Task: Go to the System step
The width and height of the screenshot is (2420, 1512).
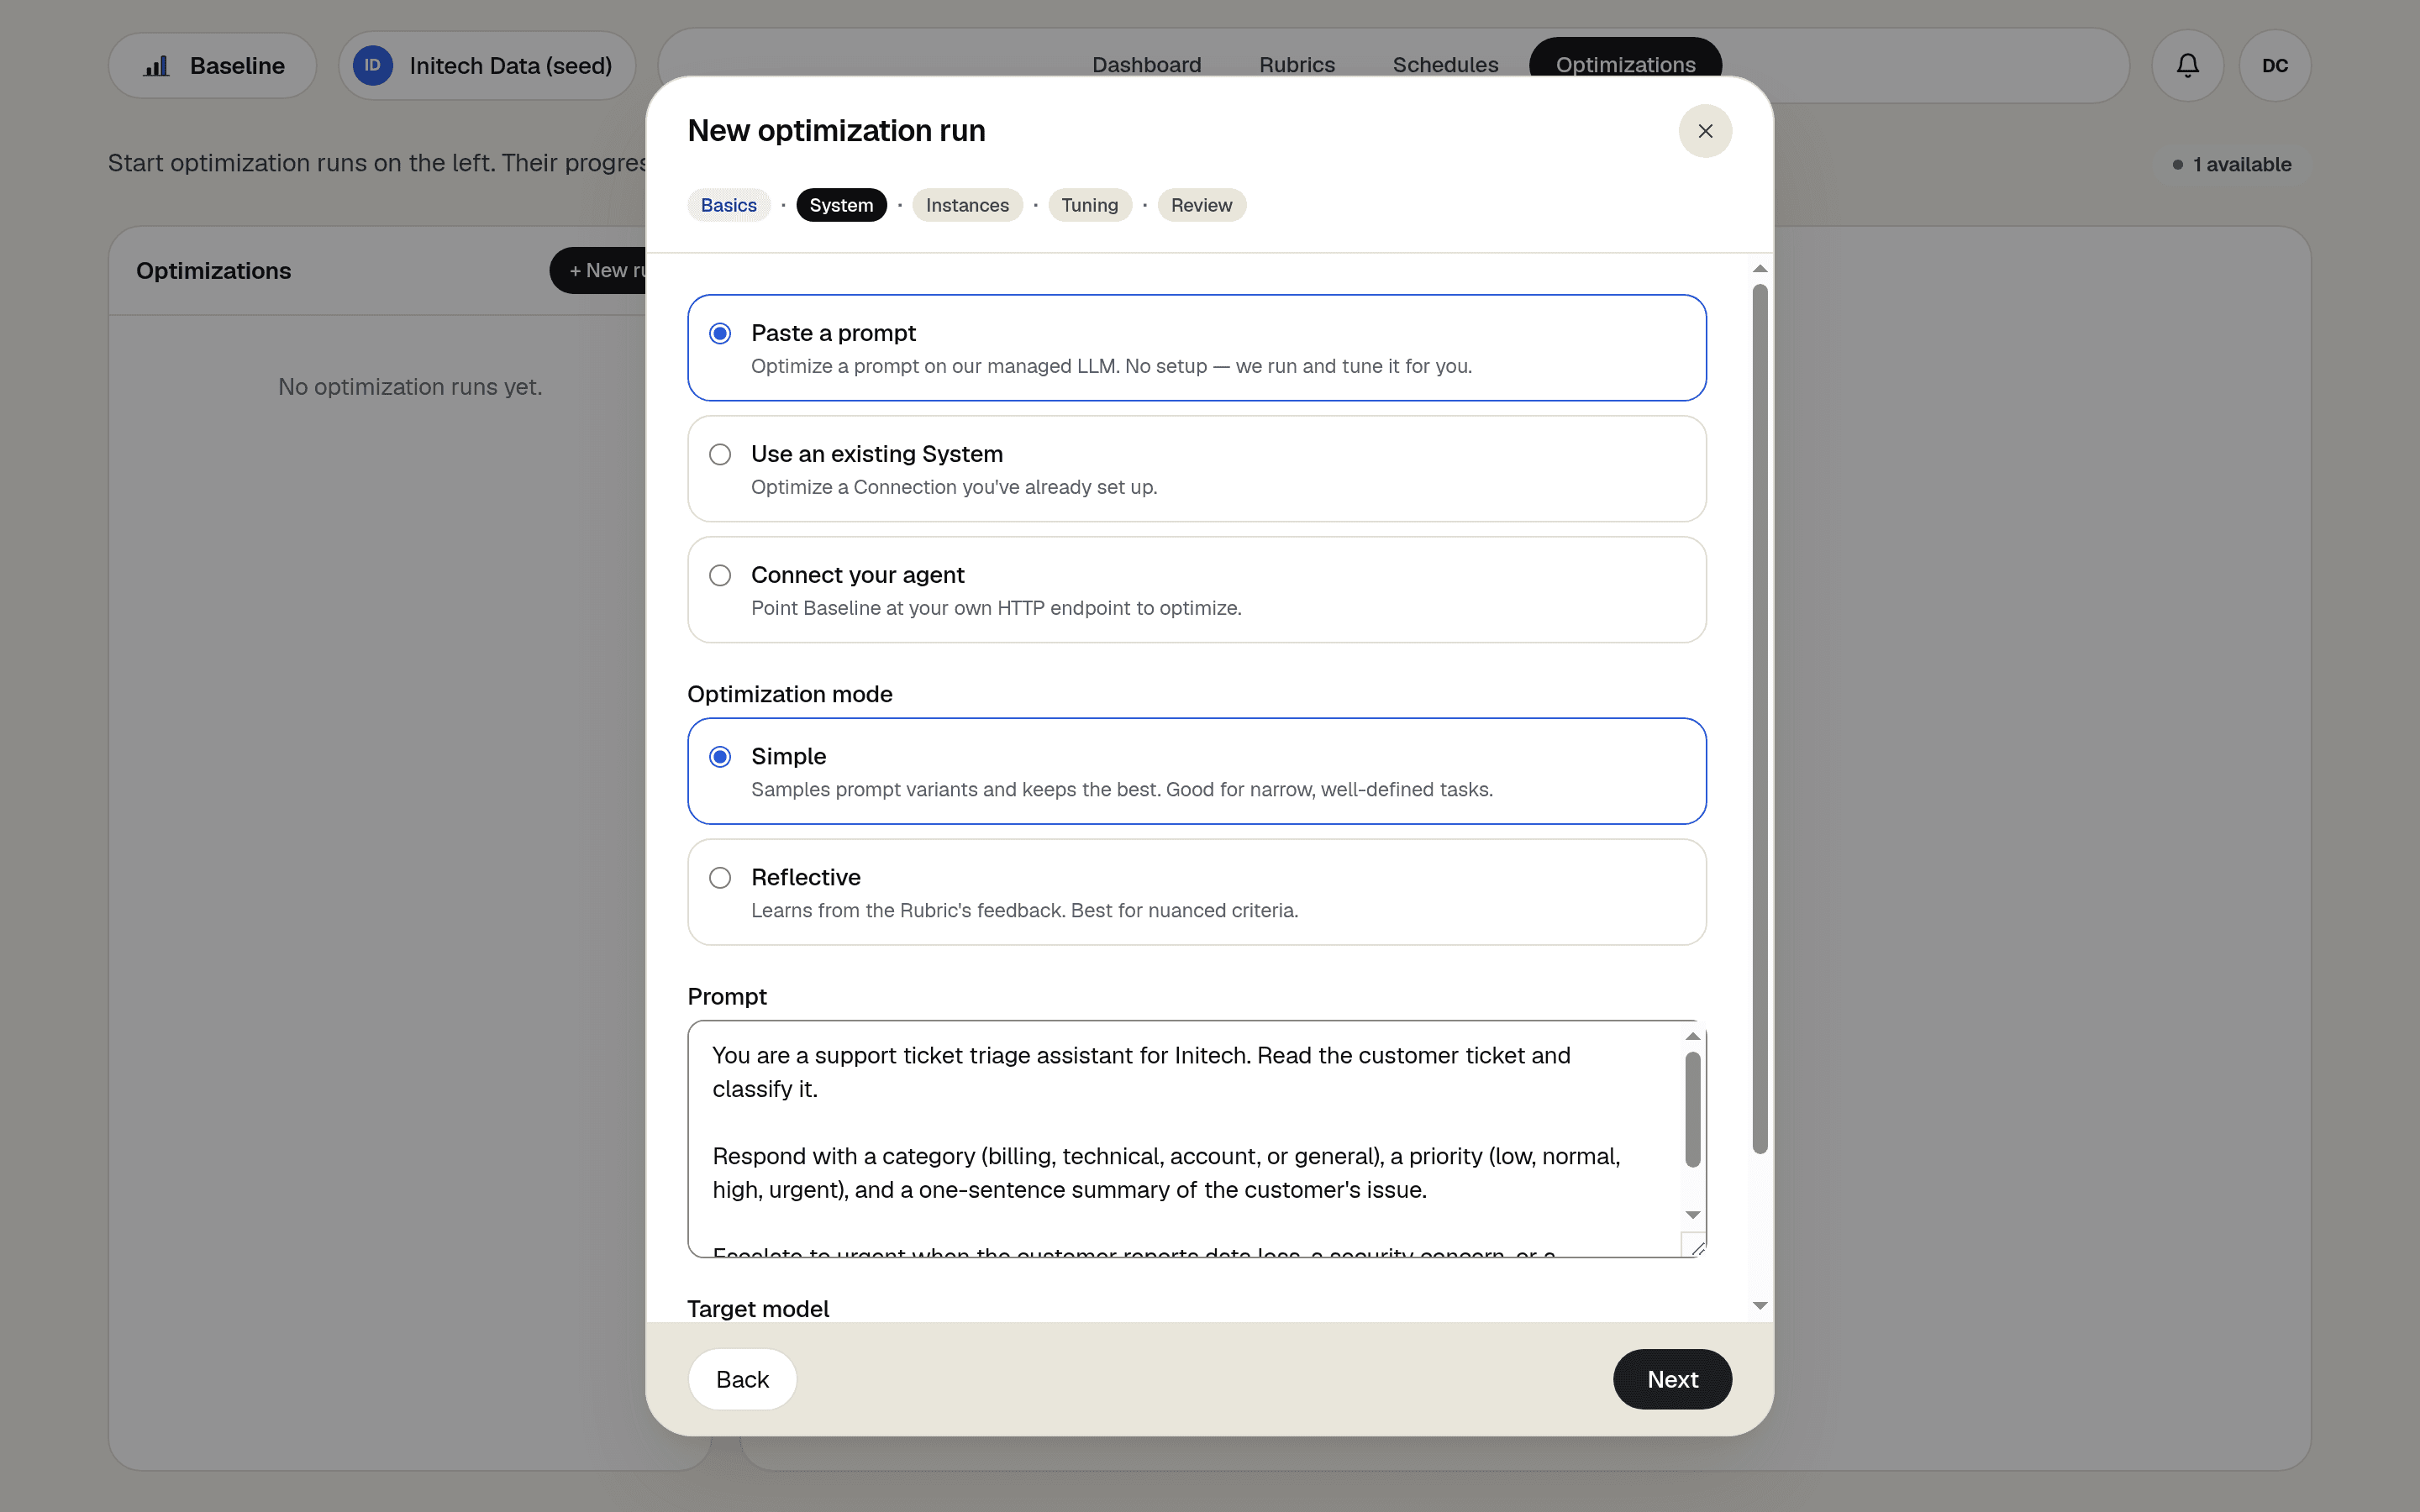Action: coord(841,205)
